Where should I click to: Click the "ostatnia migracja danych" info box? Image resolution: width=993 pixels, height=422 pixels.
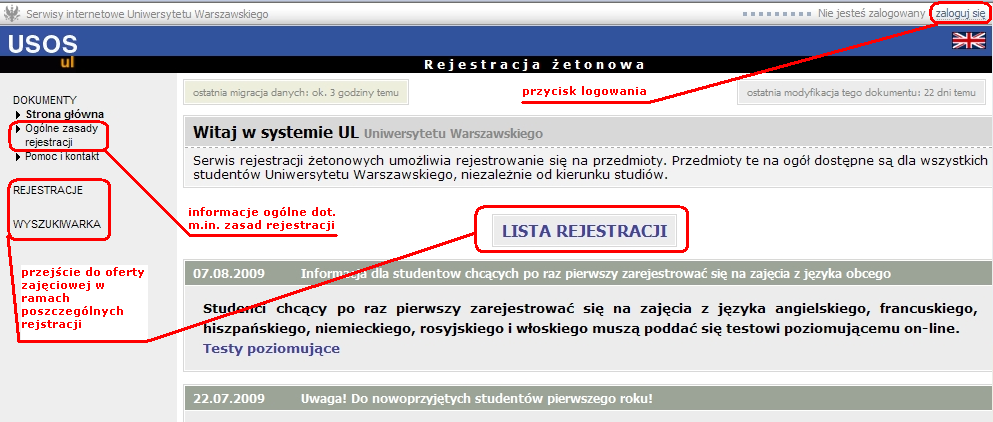pyautogui.click(x=296, y=93)
